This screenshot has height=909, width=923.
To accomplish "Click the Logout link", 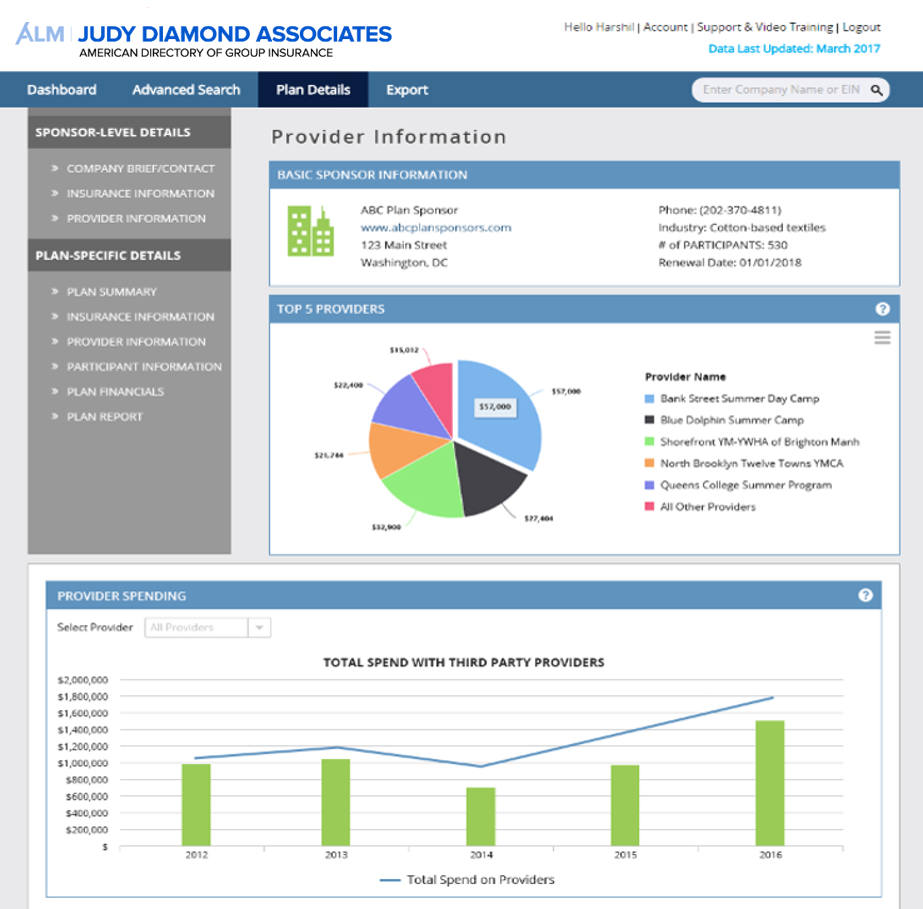I will pos(861,27).
